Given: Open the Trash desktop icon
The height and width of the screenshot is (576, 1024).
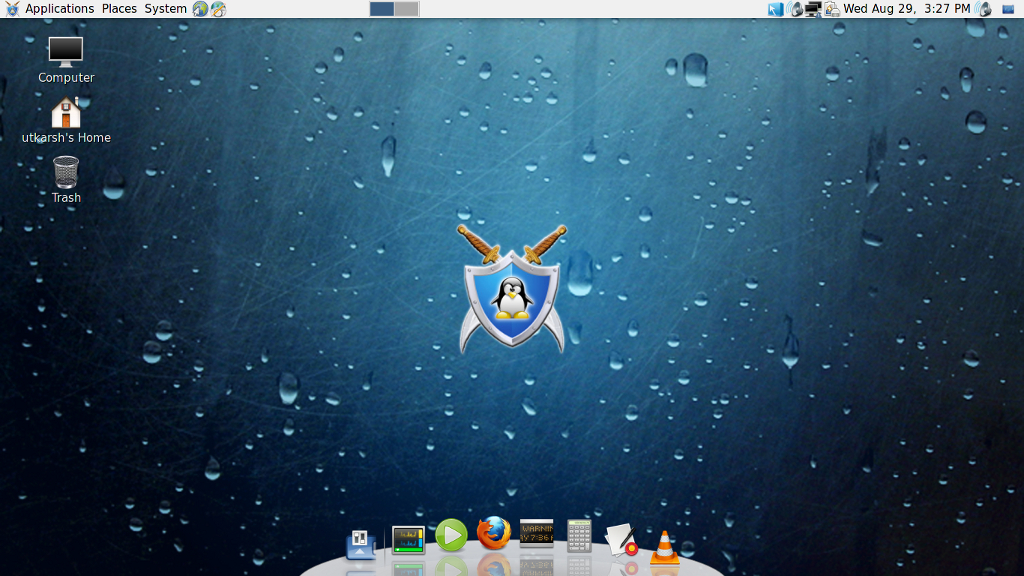Looking at the screenshot, I should pyautogui.click(x=66, y=172).
